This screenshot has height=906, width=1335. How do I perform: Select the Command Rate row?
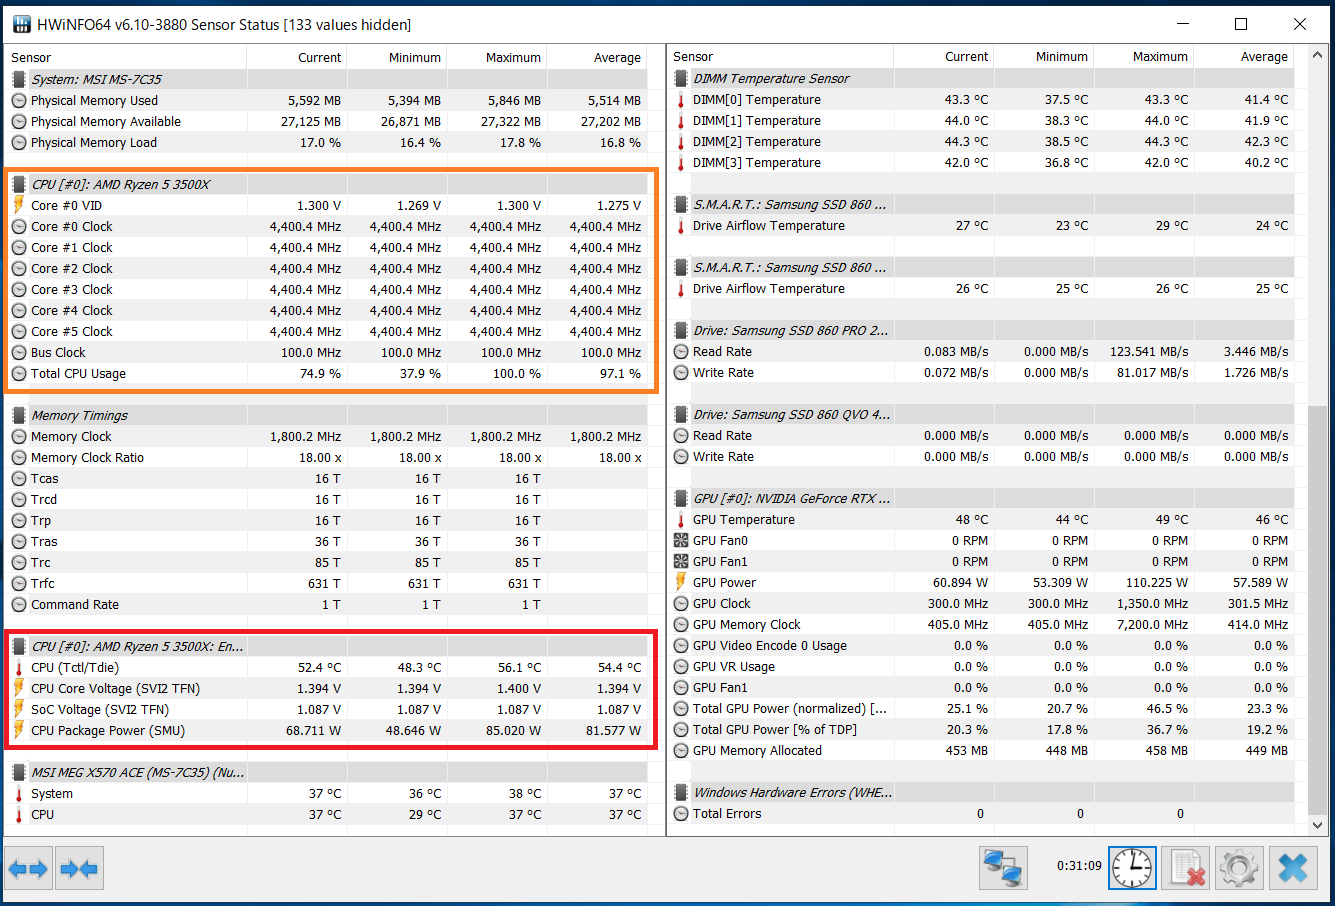tap(326, 604)
